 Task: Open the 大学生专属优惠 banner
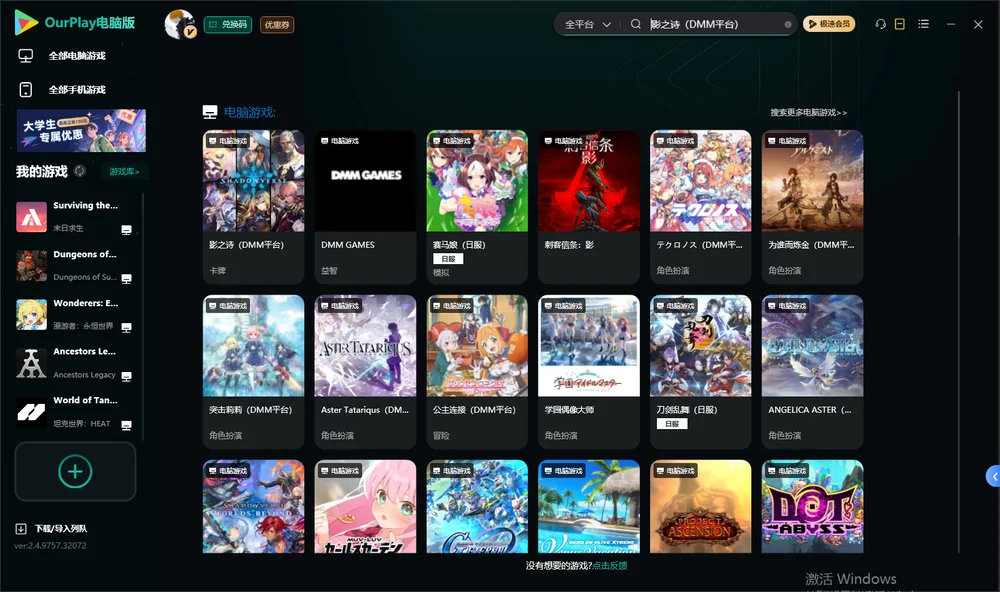click(82, 130)
